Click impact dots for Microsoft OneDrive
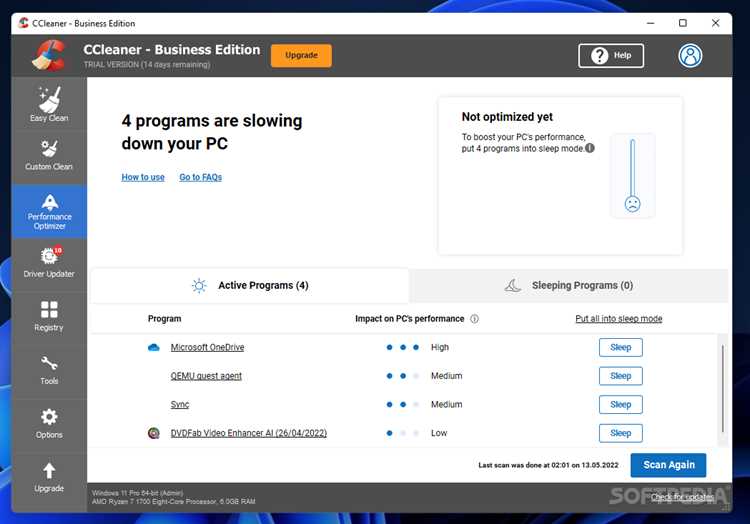The height and width of the screenshot is (524, 750). (403, 348)
